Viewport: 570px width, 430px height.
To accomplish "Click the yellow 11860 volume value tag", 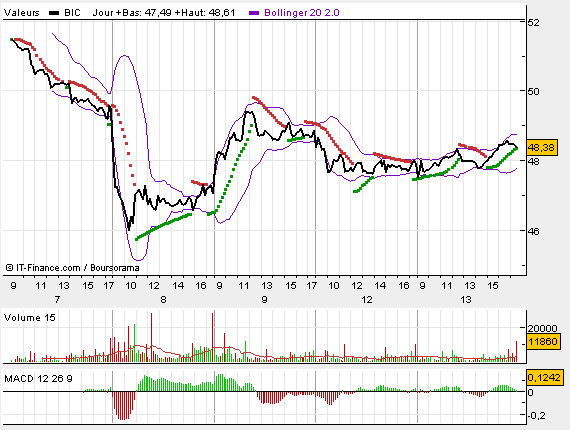I will click(542, 342).
